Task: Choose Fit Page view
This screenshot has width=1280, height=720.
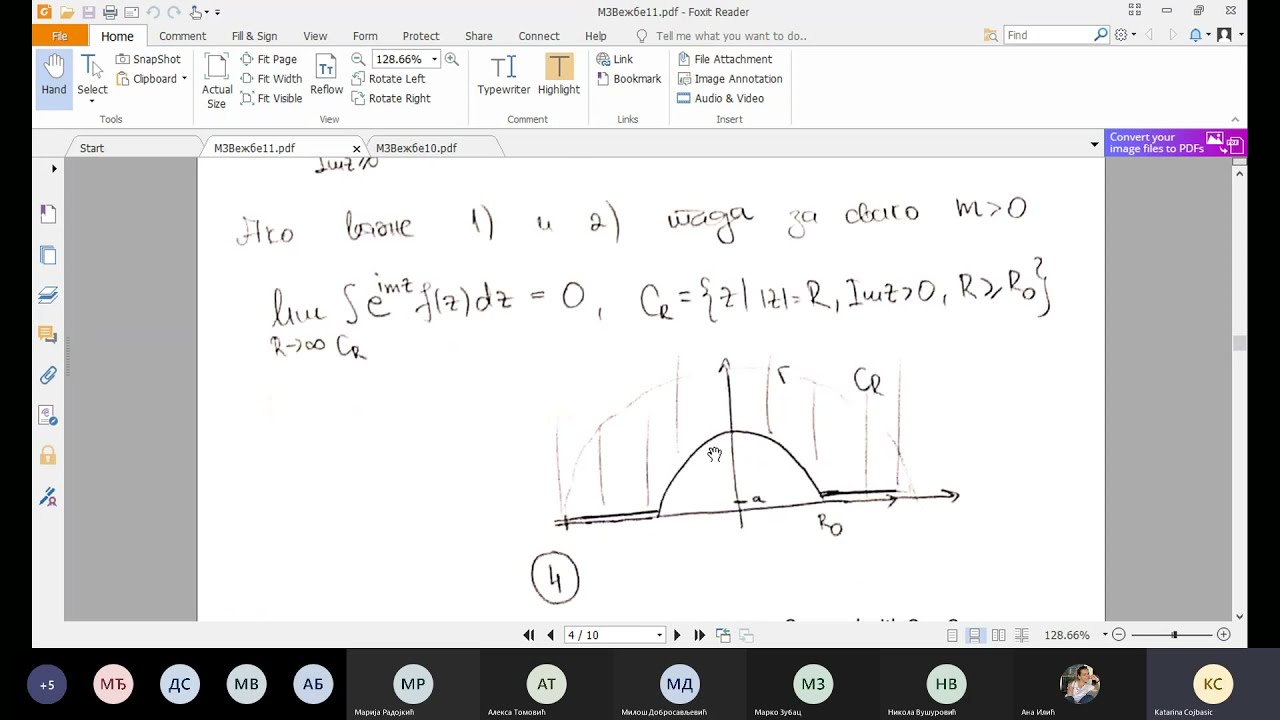Action: click(x=269, y=59)
